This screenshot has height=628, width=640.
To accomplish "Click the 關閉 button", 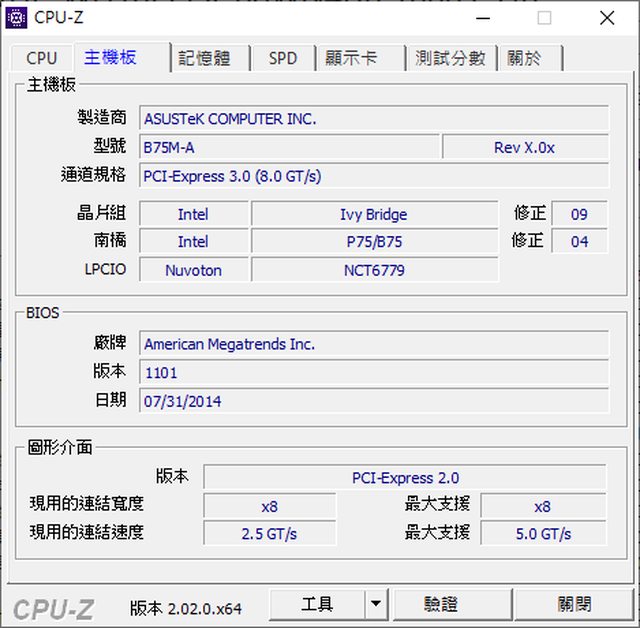I will [574, 604].
